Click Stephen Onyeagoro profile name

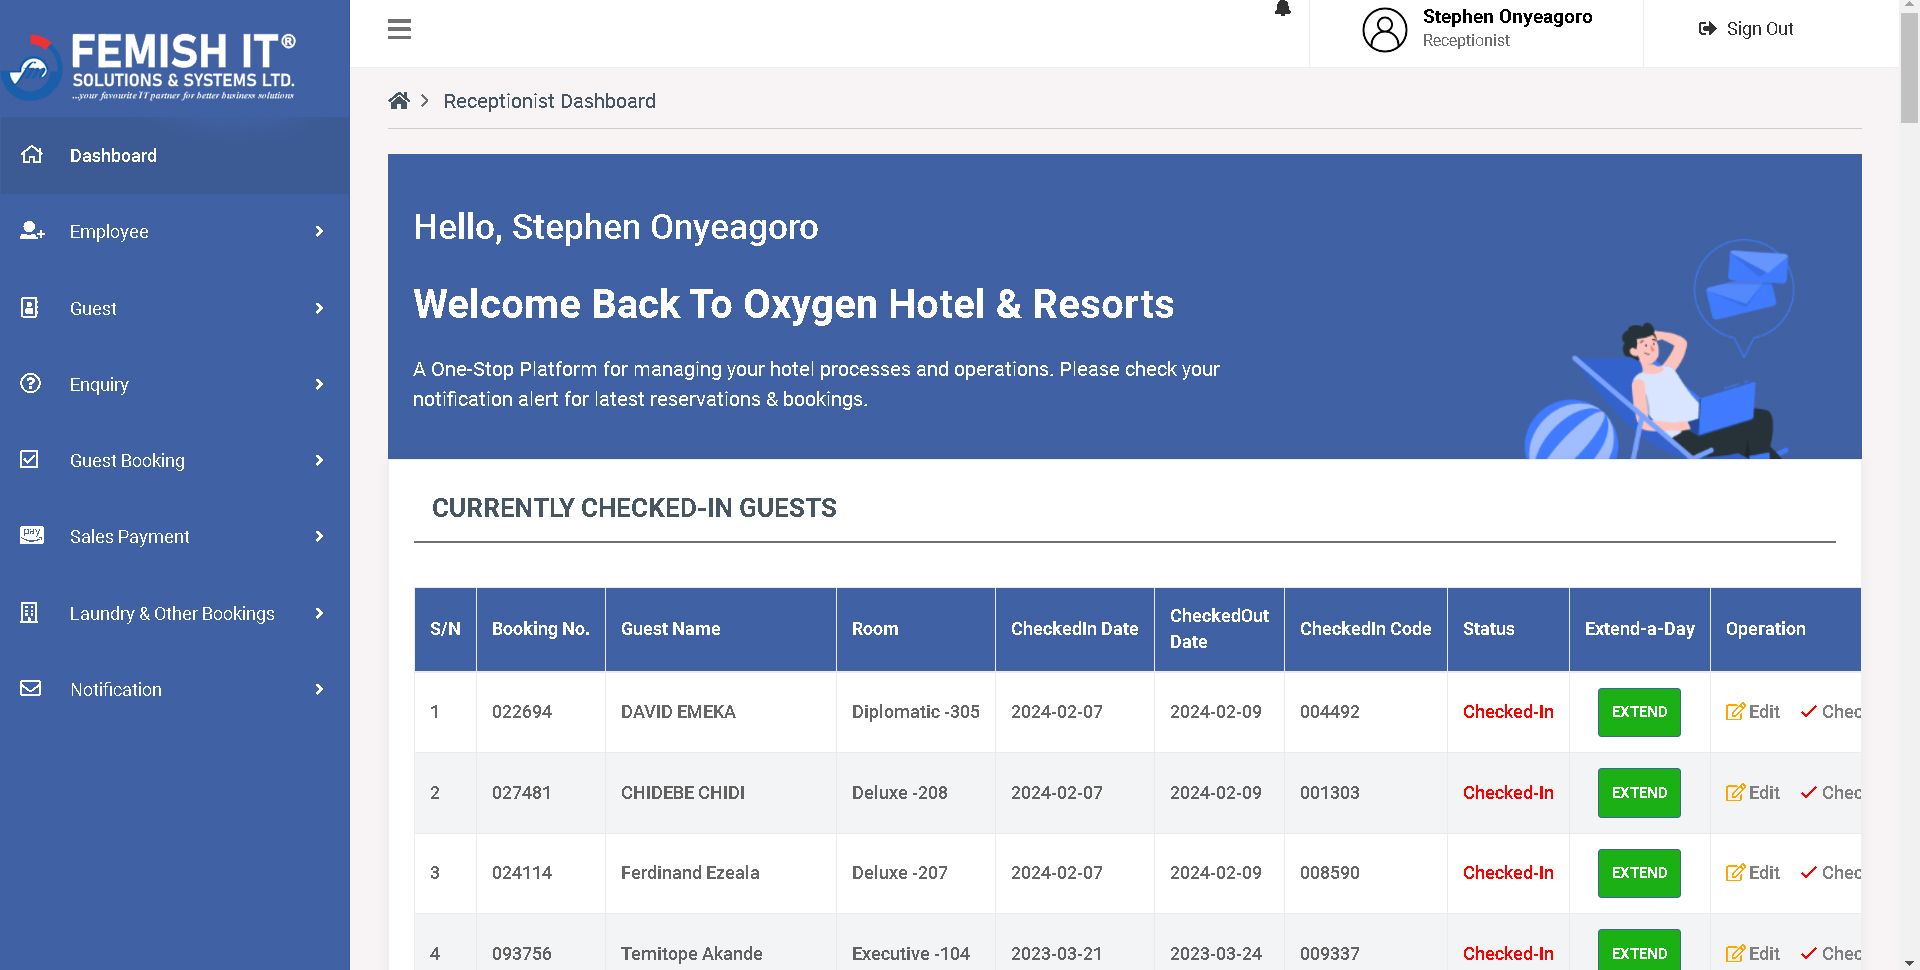(1507, 17)
